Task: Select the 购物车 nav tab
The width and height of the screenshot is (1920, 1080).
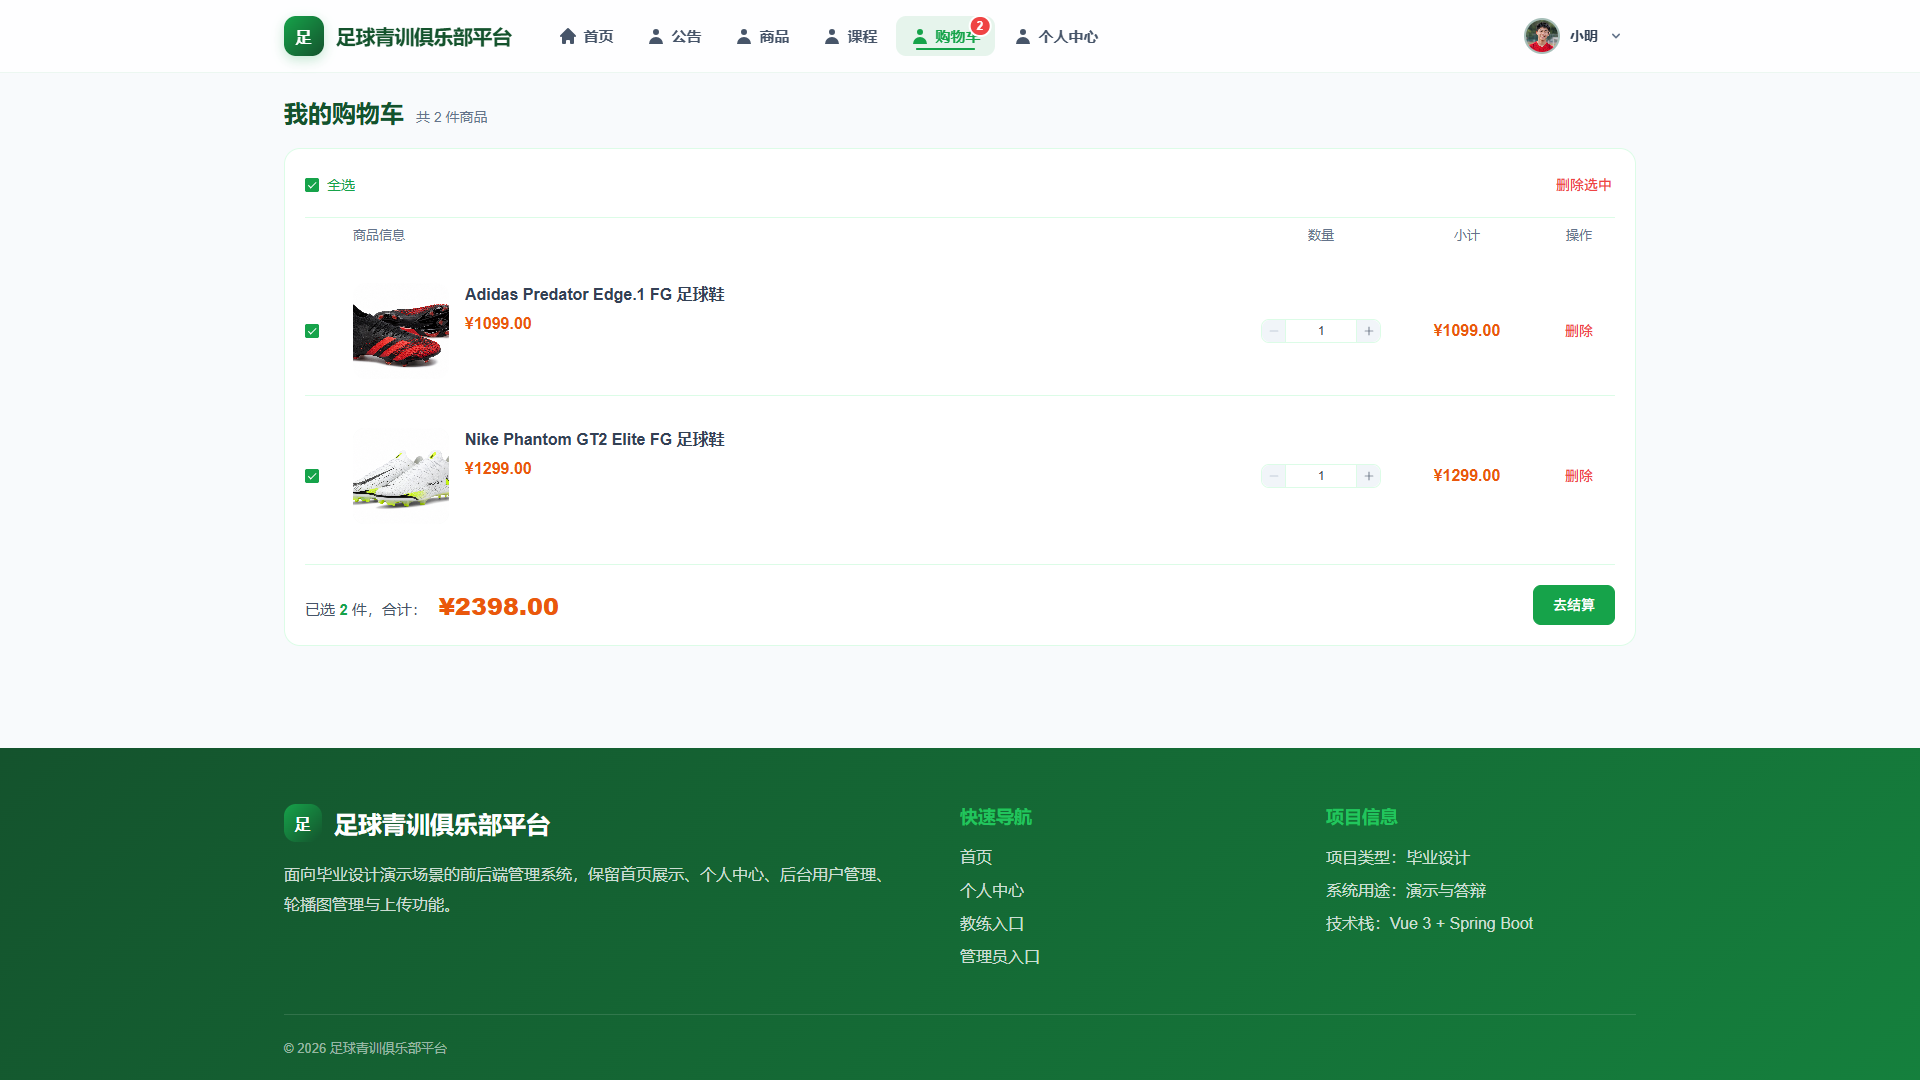Action: pyautogui.click(x=945, y=36)
